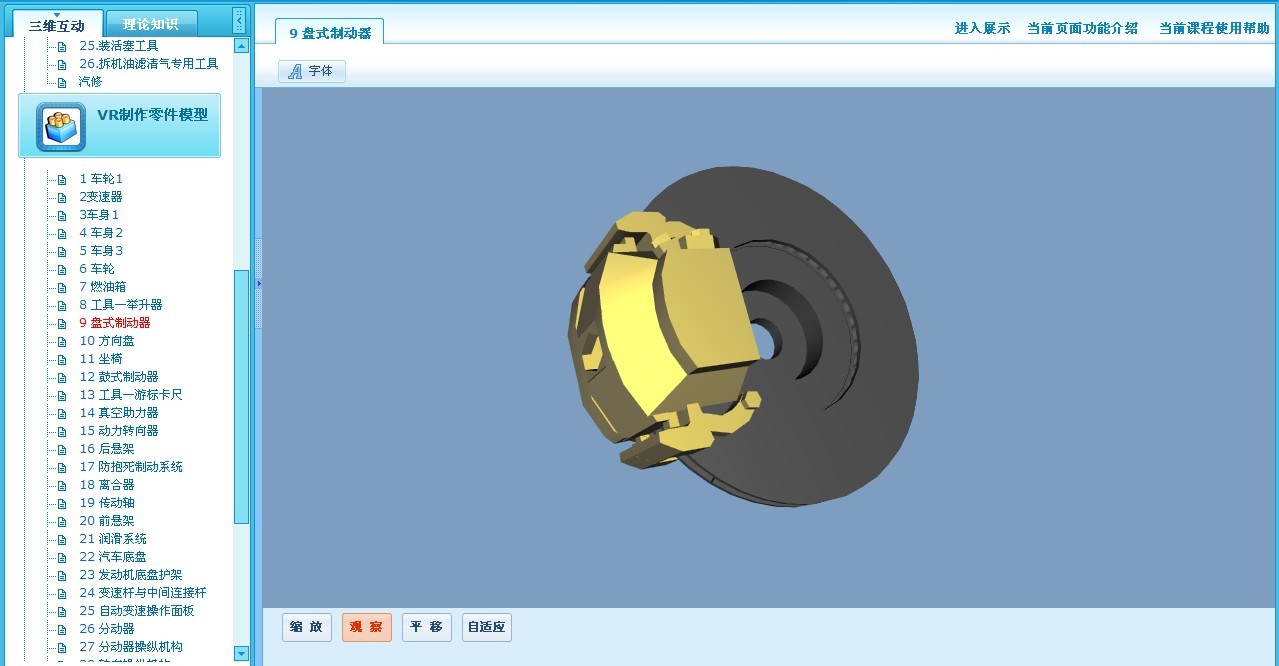Click document icon beside 18 离合器
This screenshot has height=666, width=1279.
(62, 486)
